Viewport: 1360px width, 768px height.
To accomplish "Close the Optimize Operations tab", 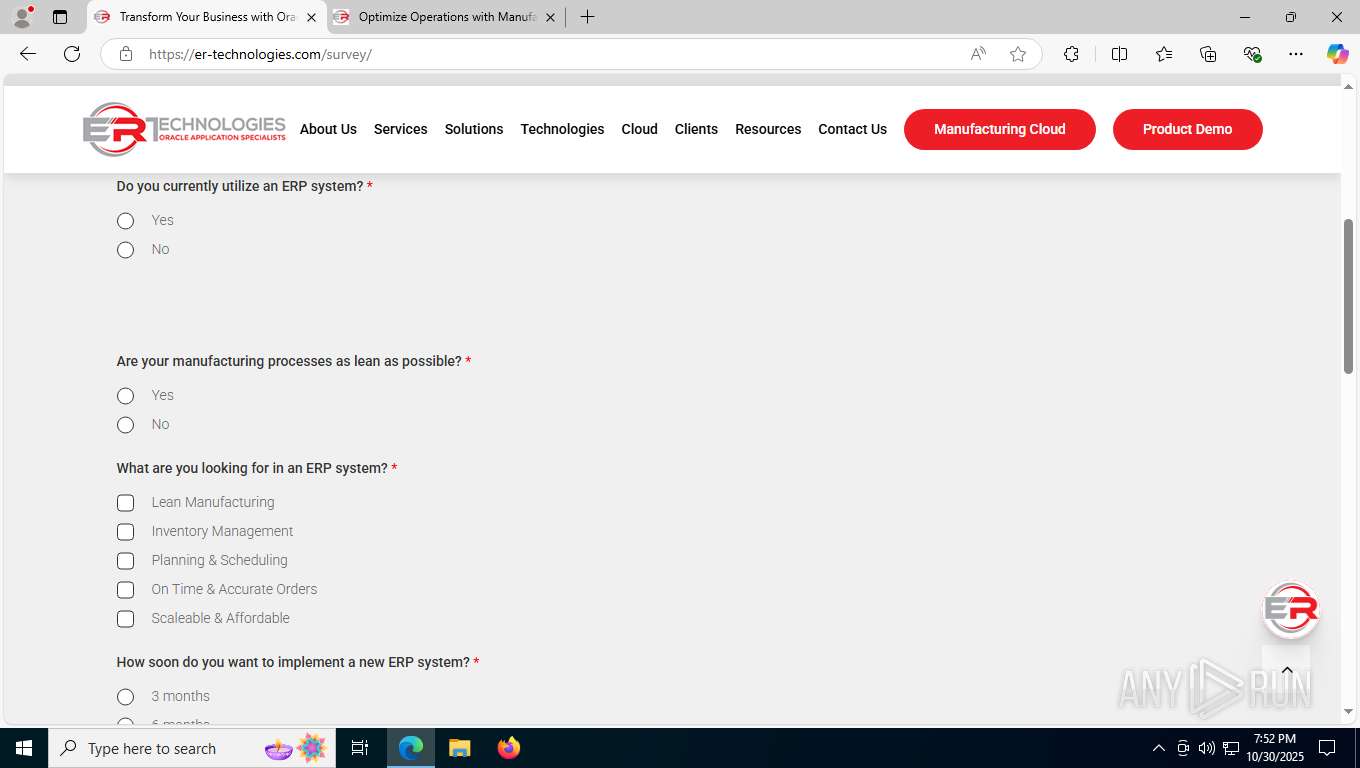I will (x=550, y=17).
